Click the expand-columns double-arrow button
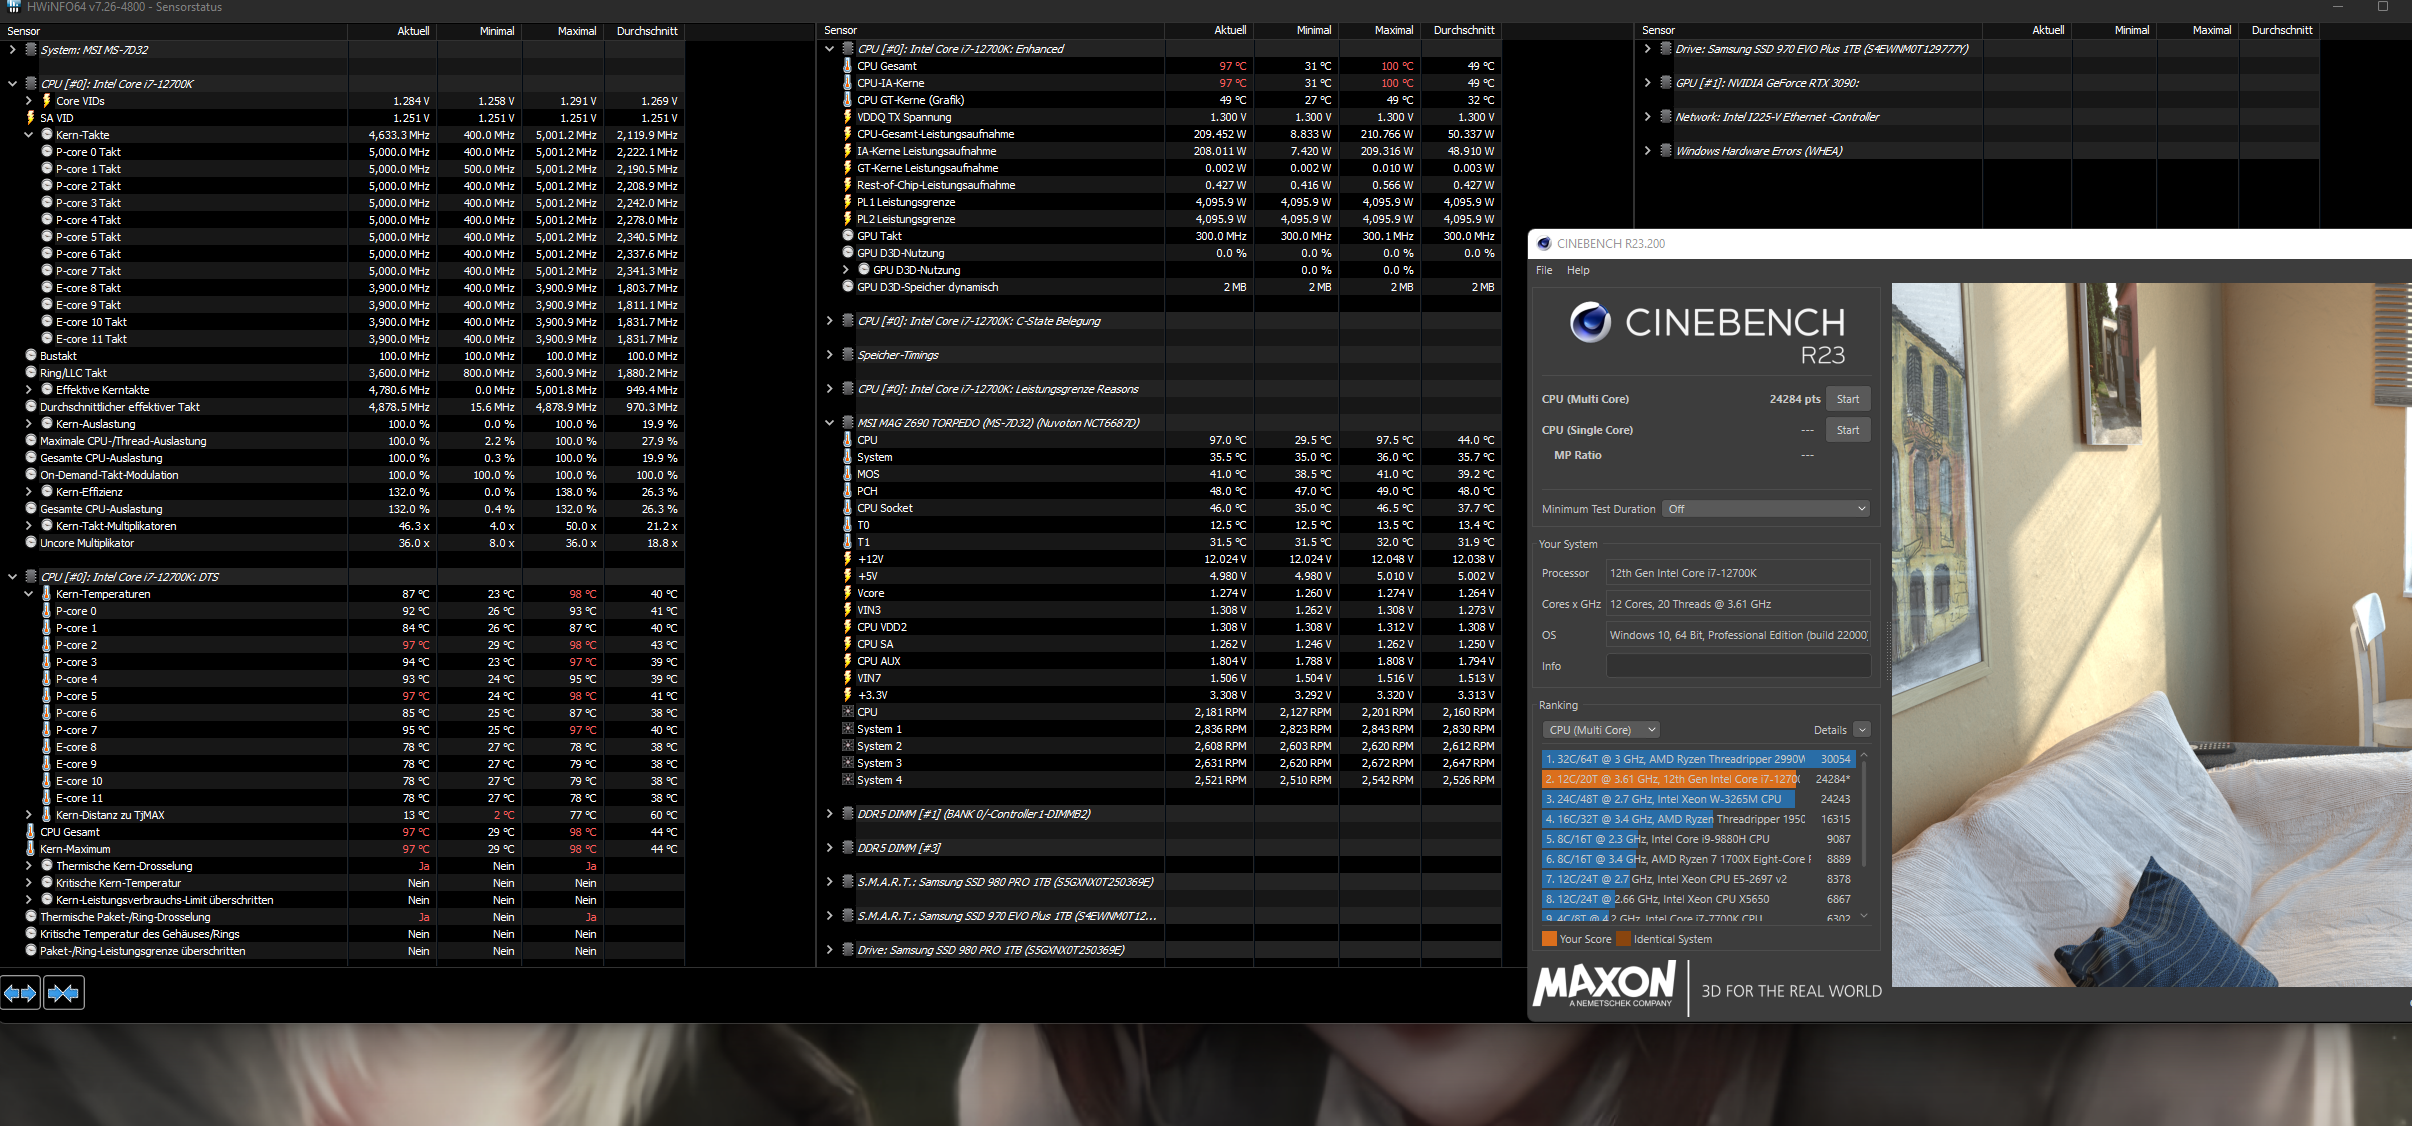This screenshot has width=2412, height=1126. (x=20, y=993)
